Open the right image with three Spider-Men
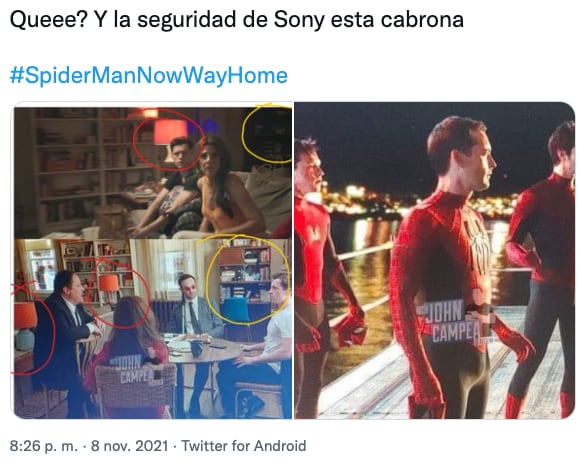Viewport: 581px width, 463px height. click(x=435, y=260)
